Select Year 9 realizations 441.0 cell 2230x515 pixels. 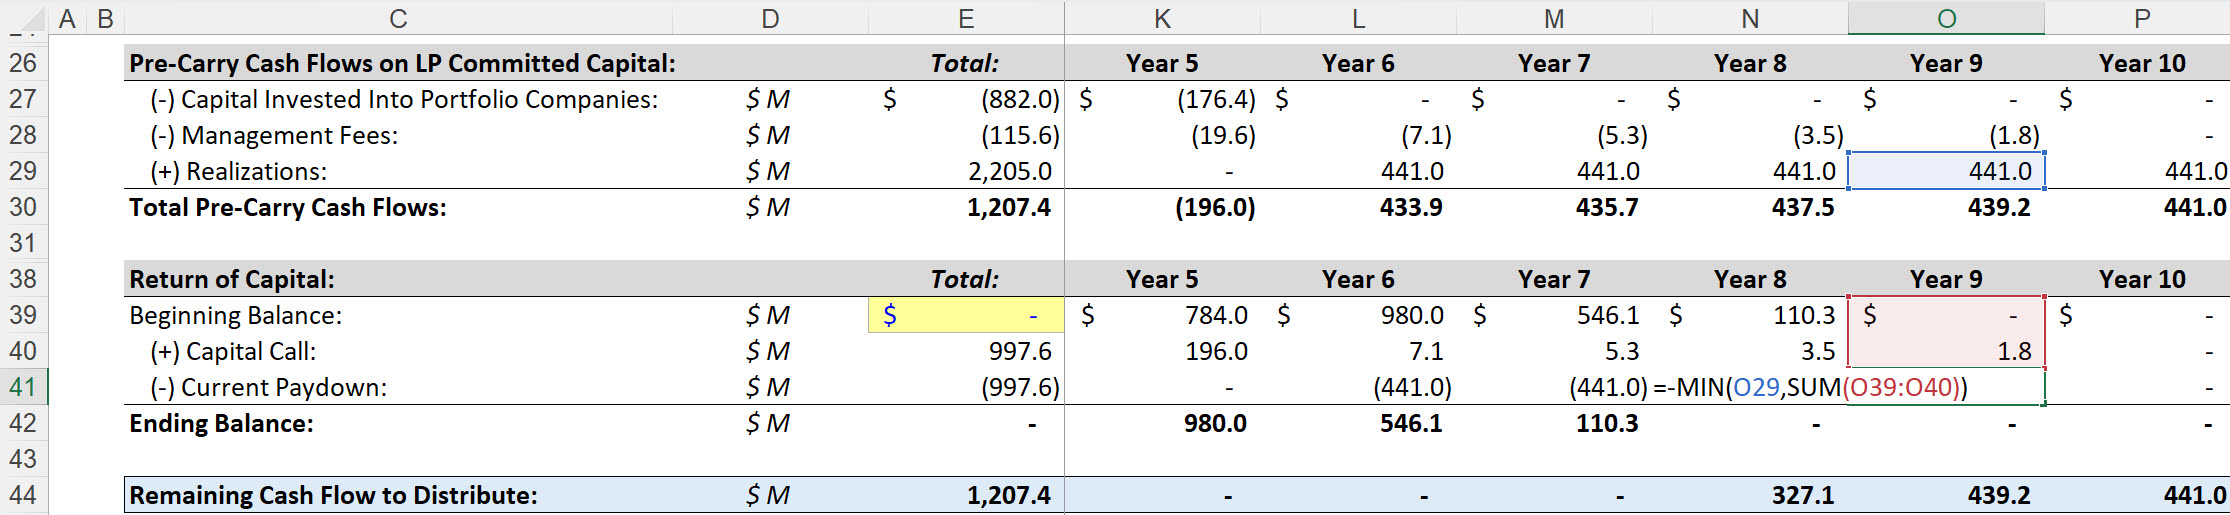click(x=1946, y=171)
